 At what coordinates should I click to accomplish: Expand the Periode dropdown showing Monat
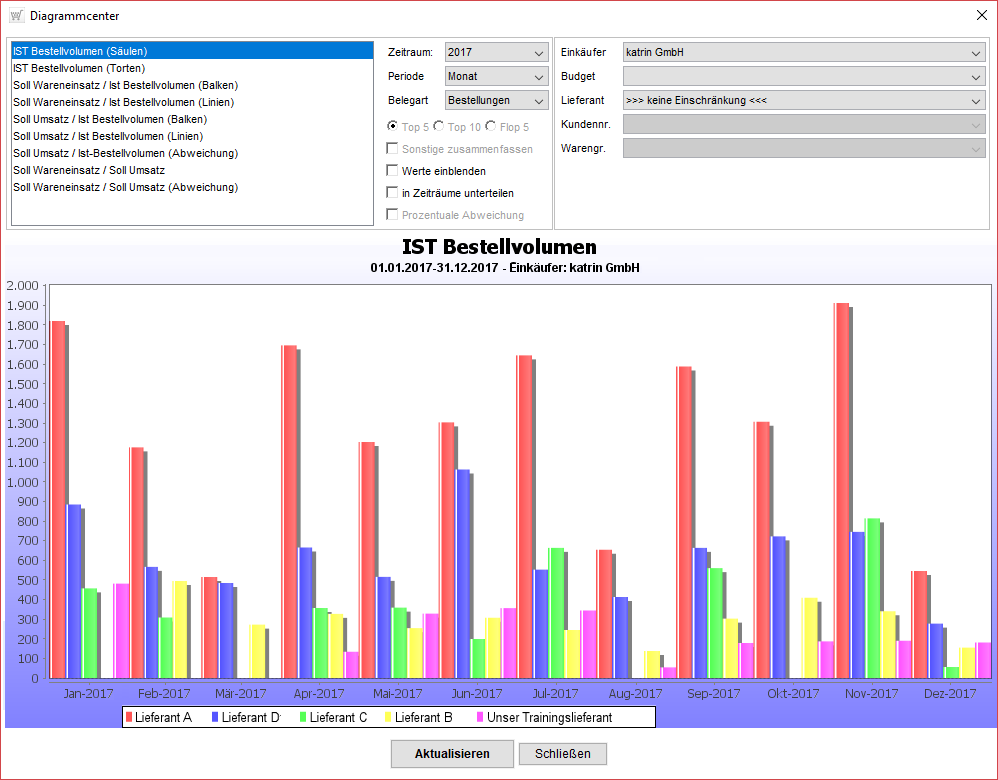(x=496, y=76)
